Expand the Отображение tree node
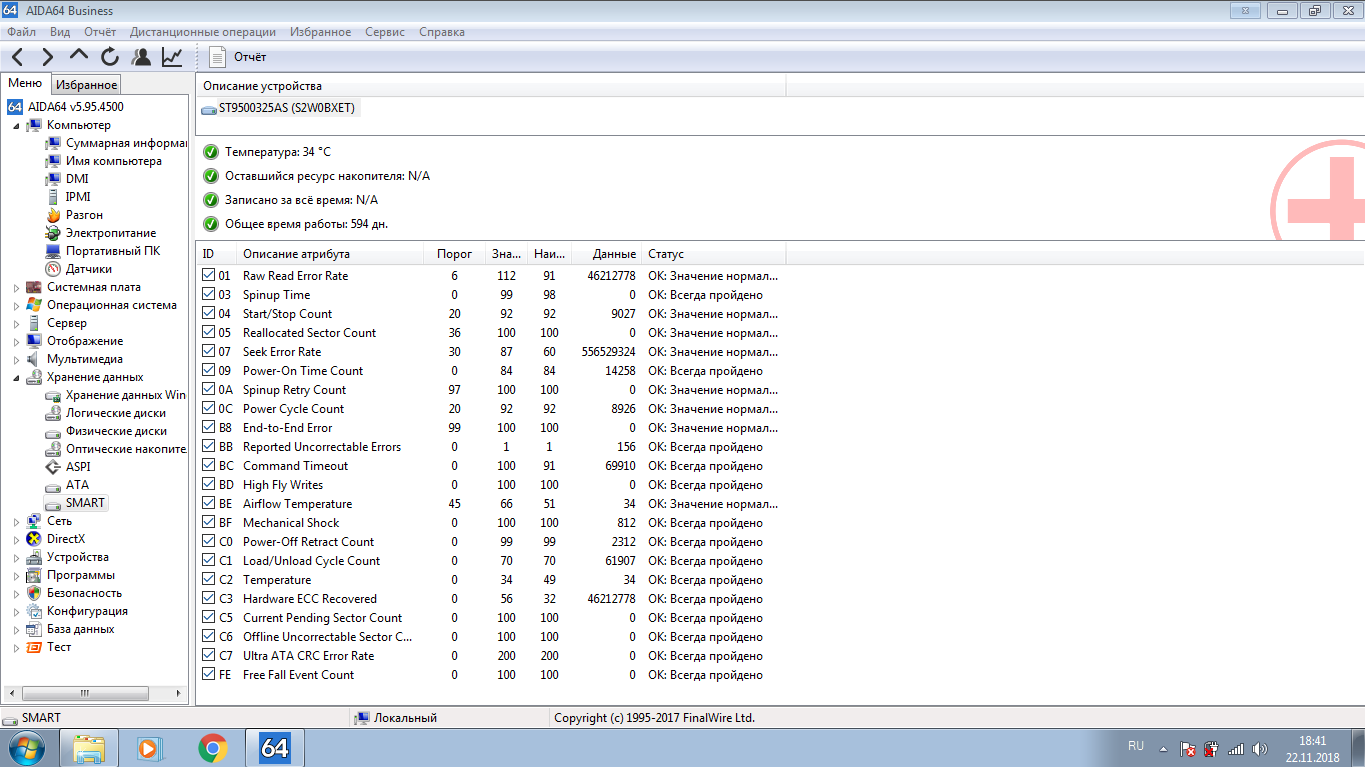This screenshot has height=767, width=1365. [16, 342]
